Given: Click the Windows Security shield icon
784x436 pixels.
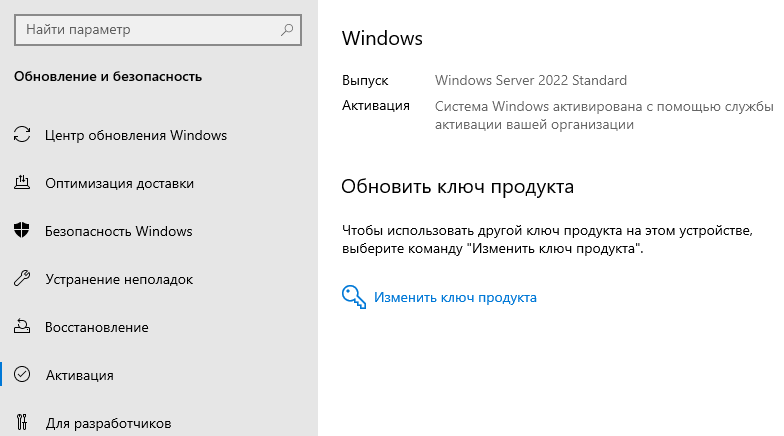Looking at the screenshot, I should (22, 230).
